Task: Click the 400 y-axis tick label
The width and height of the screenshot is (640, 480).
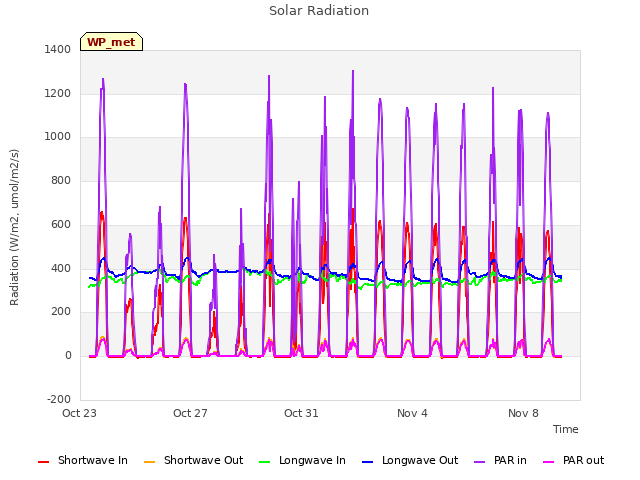Action: click(61, 269)
